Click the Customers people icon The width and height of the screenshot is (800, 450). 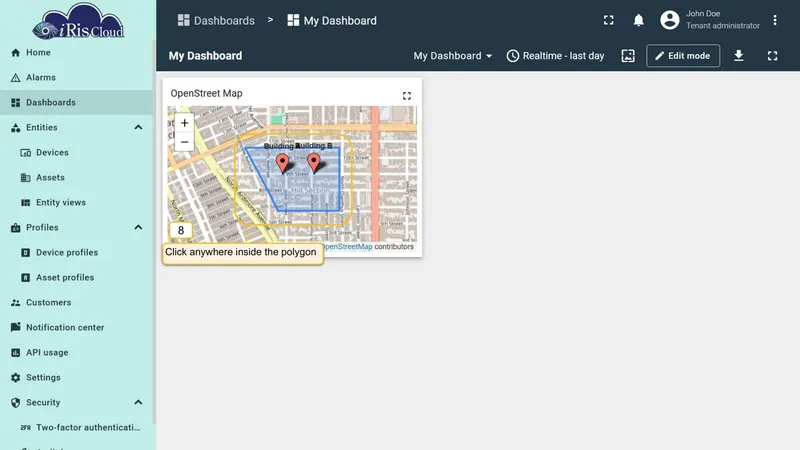point(16,303)
